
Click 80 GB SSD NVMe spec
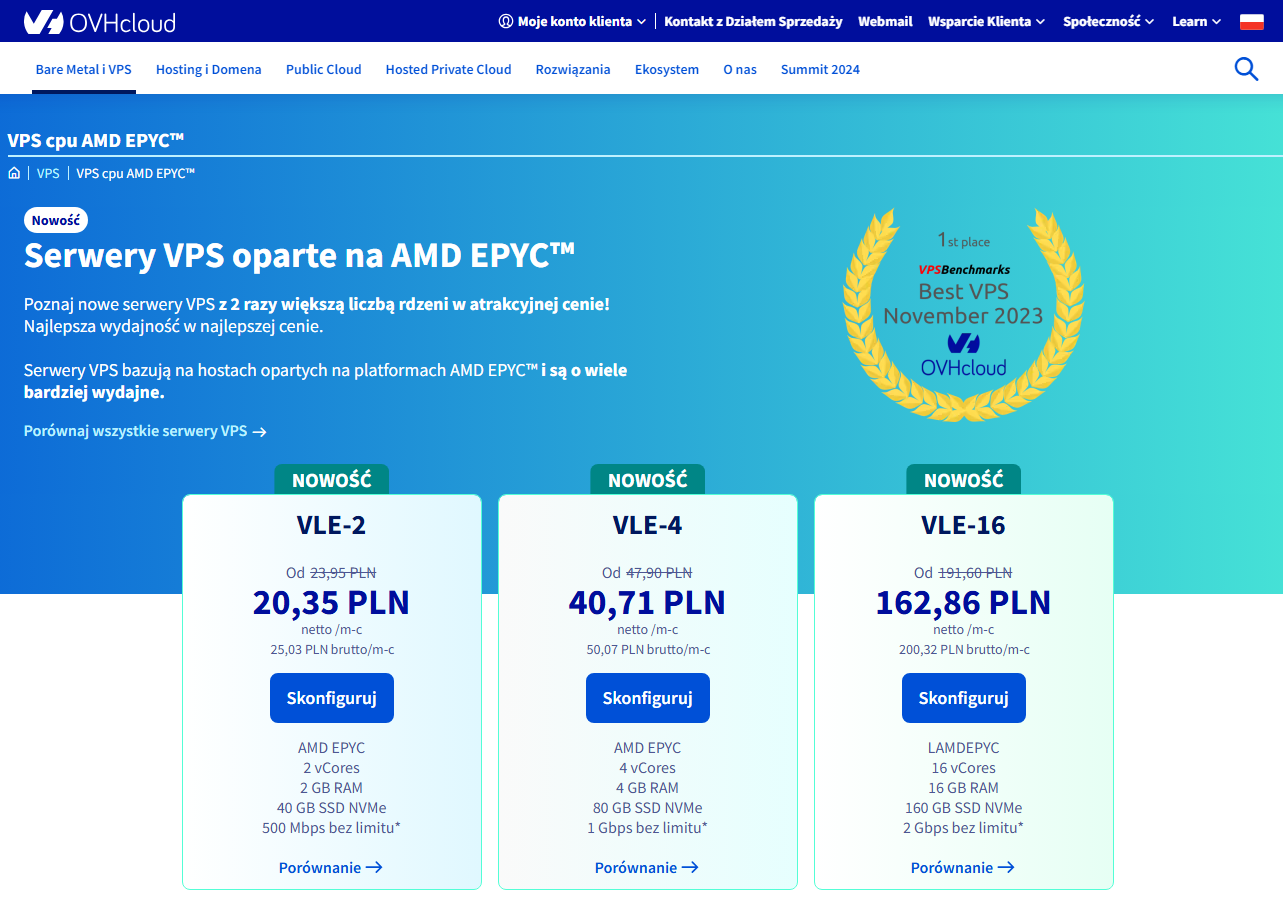pyautogui.click(x=648, y=808)
